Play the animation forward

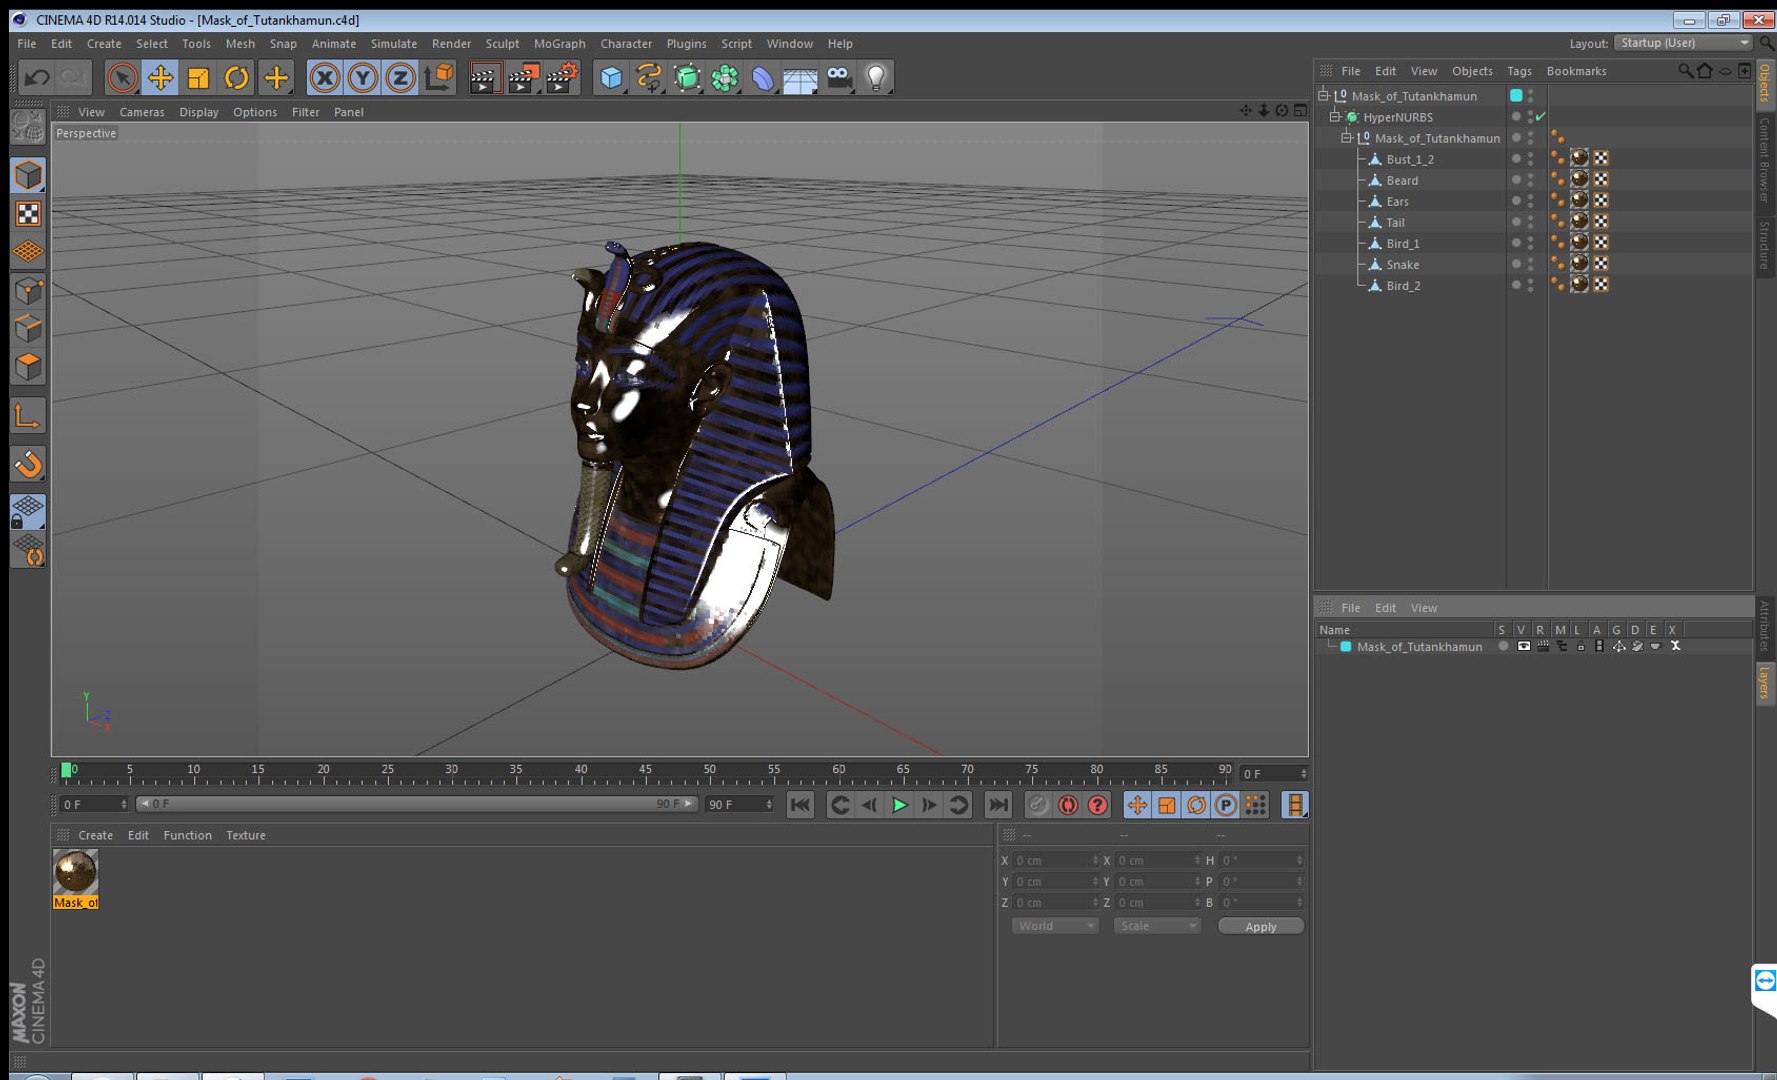(900, 804)
